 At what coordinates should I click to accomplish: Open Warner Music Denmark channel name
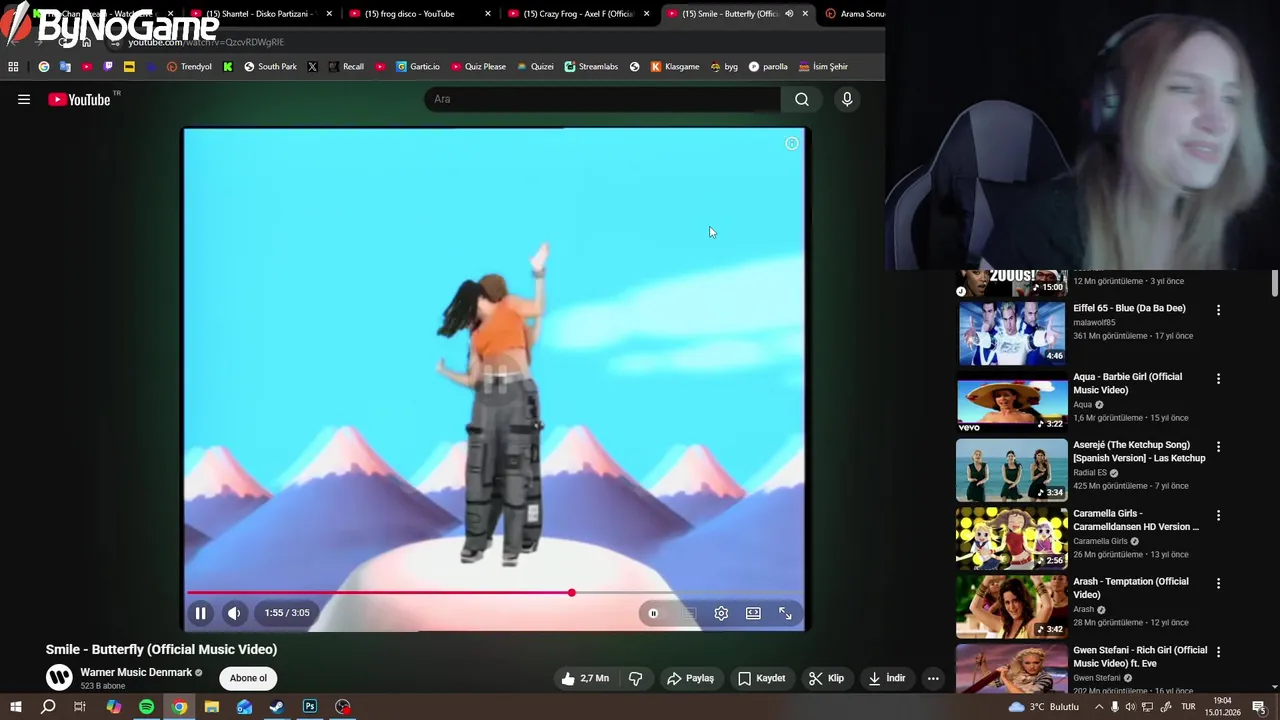(x=136, y=672)
